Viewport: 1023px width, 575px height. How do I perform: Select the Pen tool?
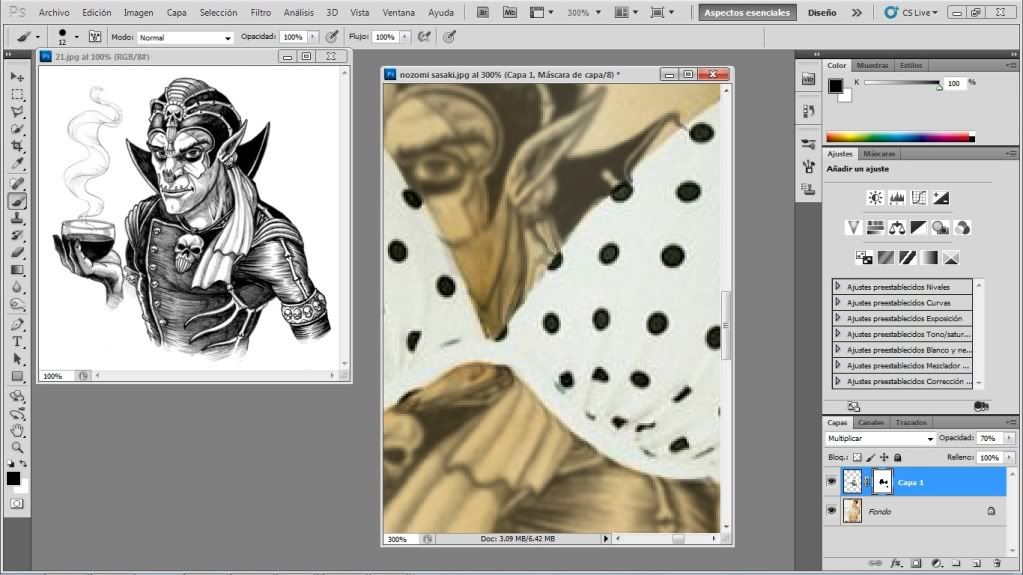[17, 324]
